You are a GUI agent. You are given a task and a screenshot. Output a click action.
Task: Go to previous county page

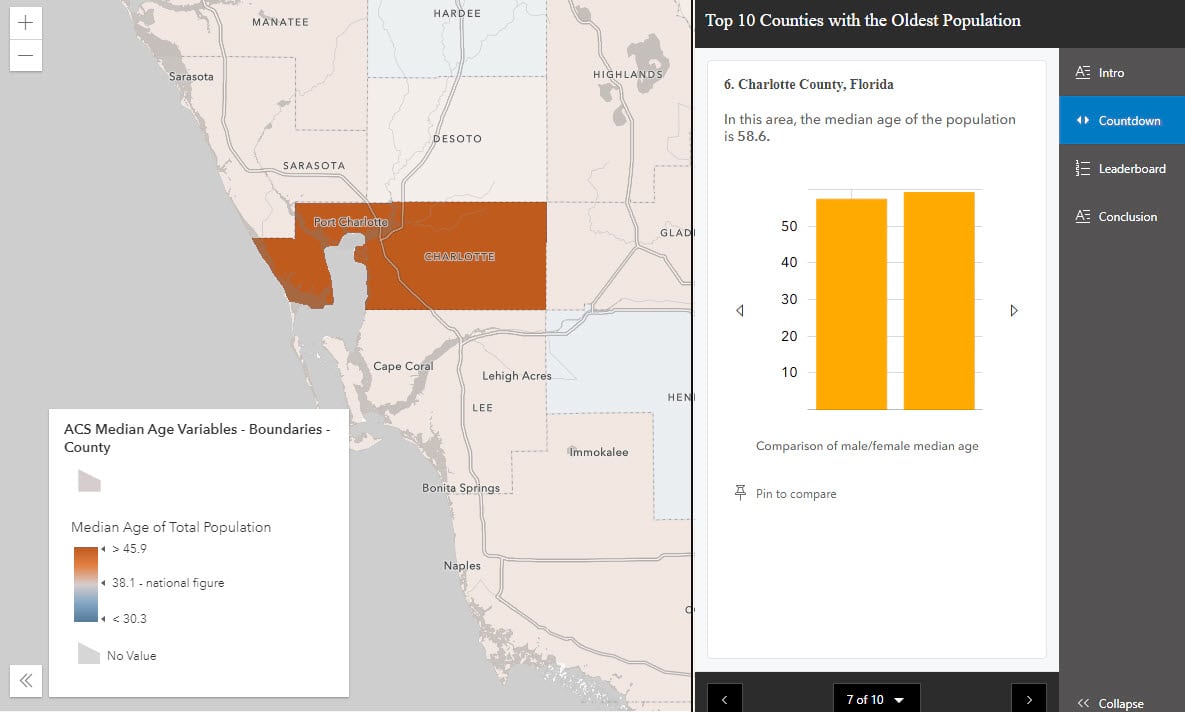pos(724,698)
